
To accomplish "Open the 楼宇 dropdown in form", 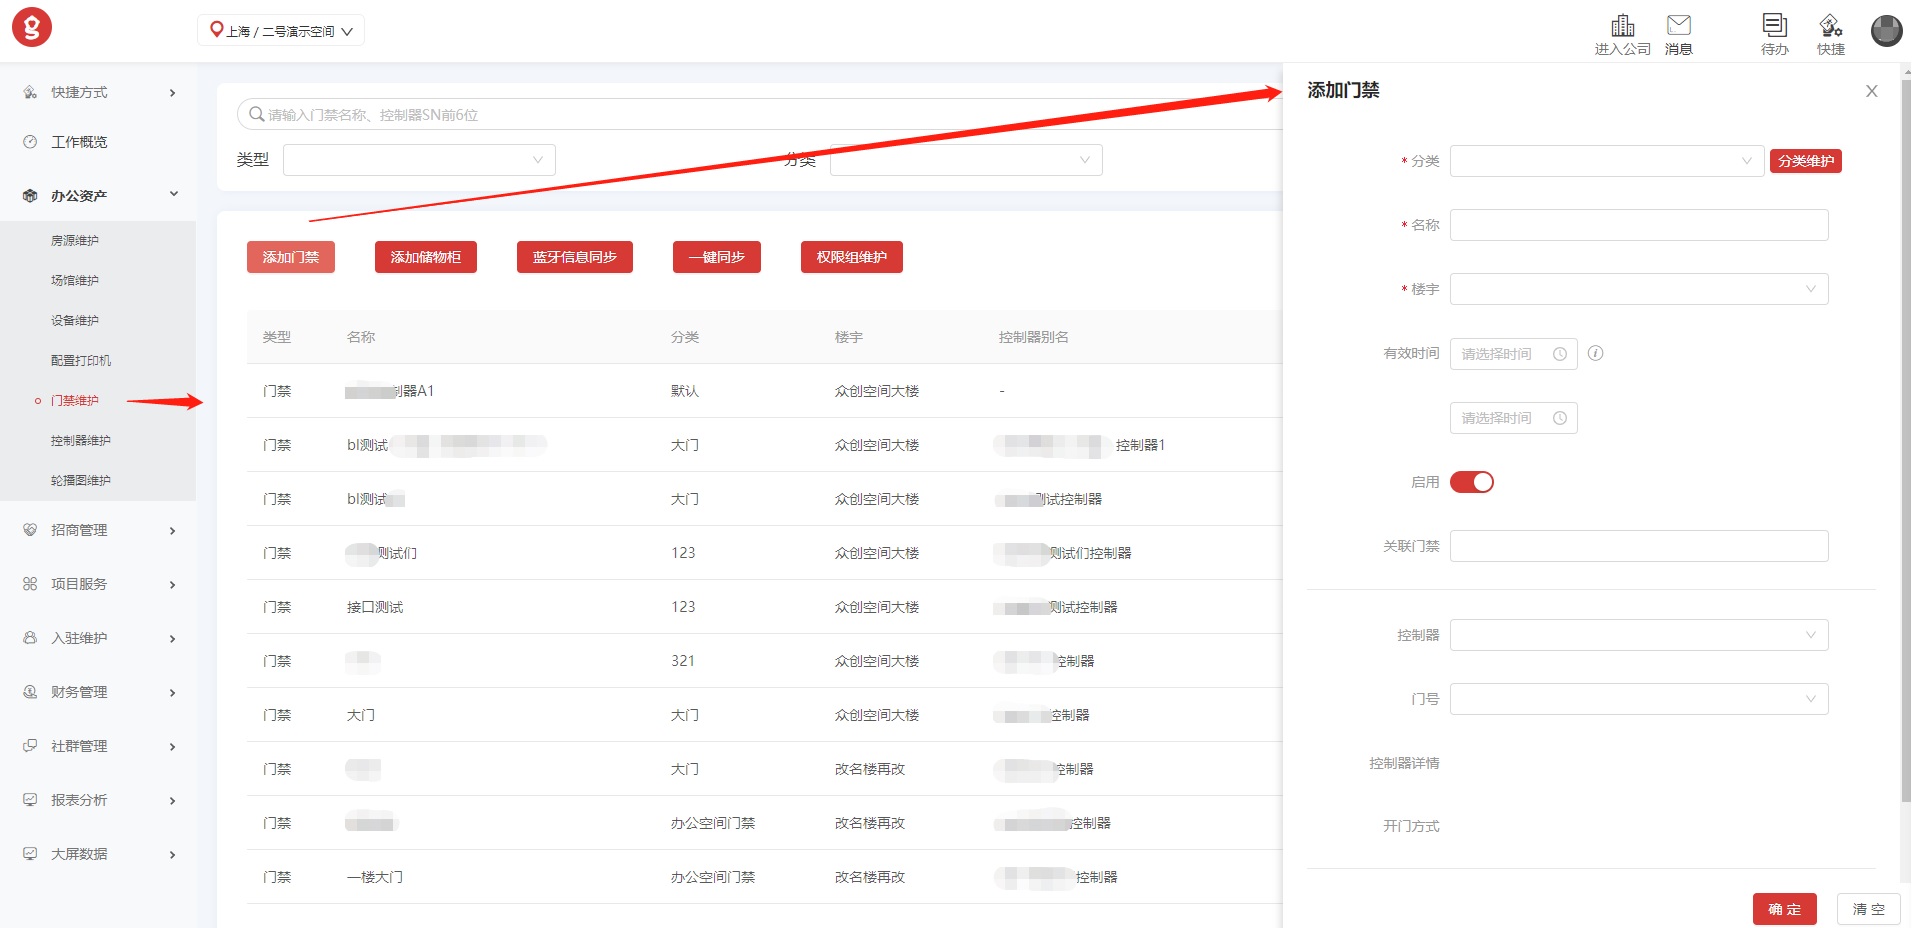I will [x=1638, y=289].
